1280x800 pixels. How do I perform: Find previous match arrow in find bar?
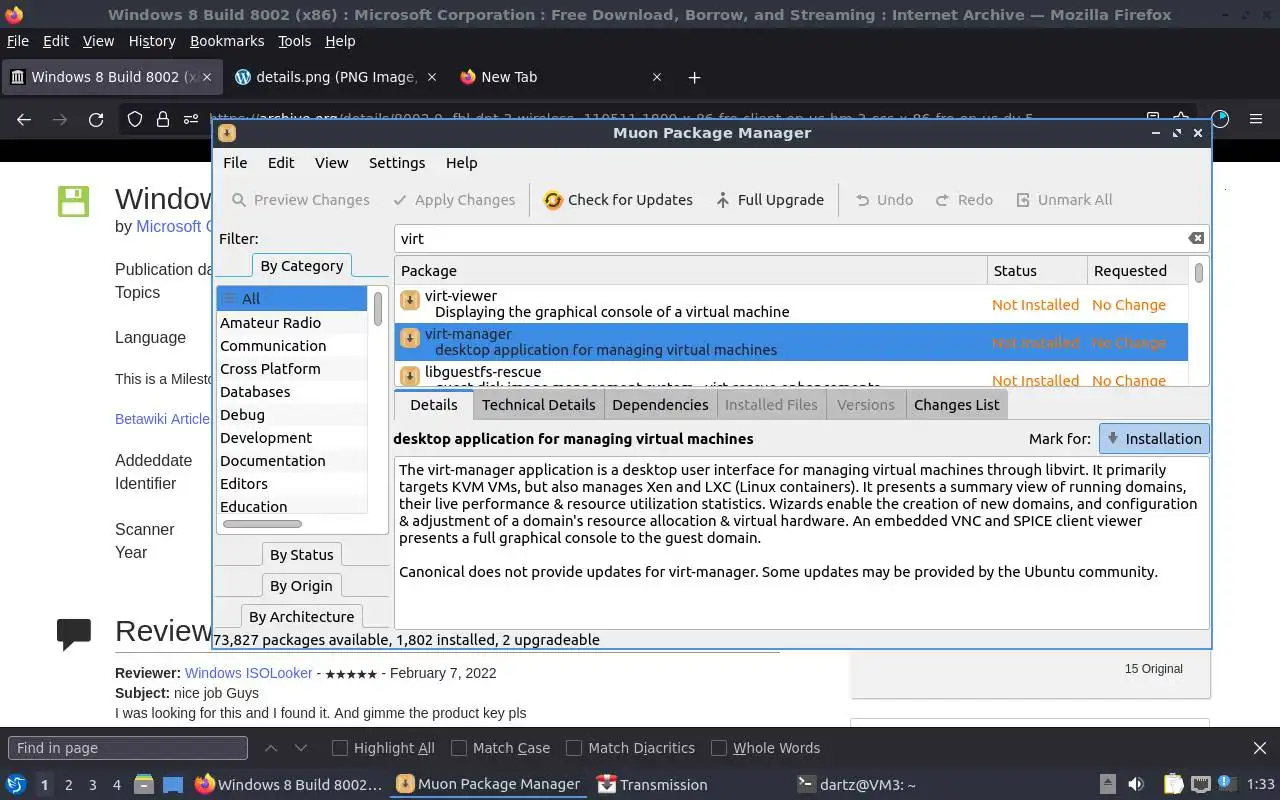pyautogui.click(x=271, y=748)
